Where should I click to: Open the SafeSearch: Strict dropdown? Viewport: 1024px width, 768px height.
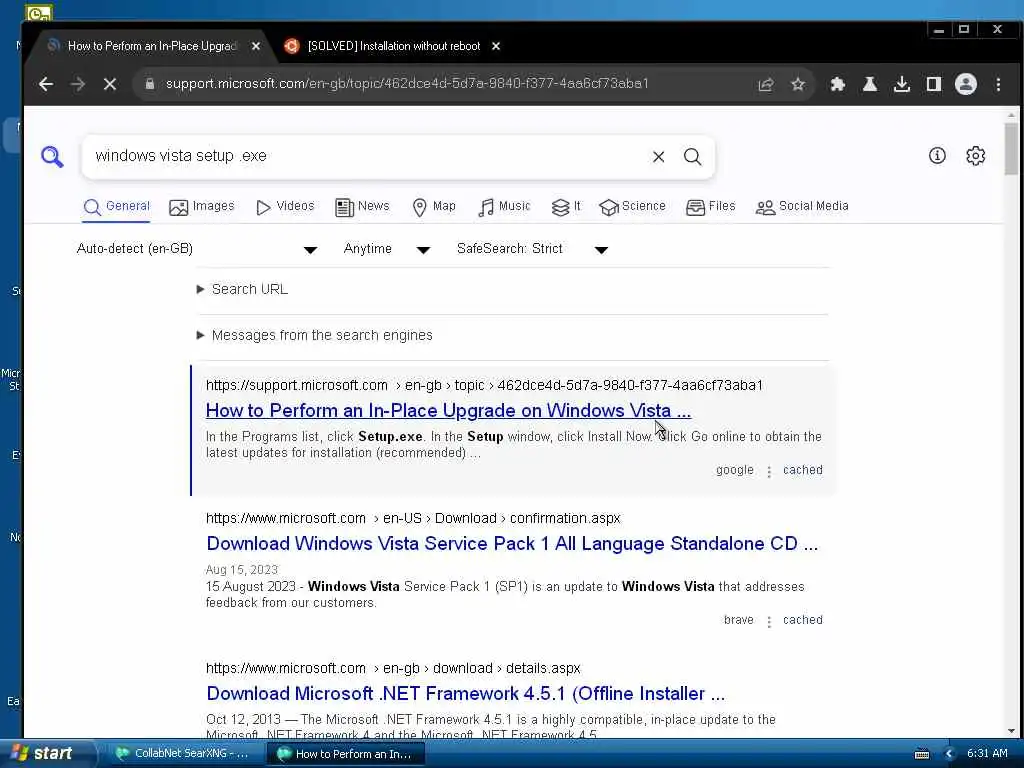pos(533,249)
